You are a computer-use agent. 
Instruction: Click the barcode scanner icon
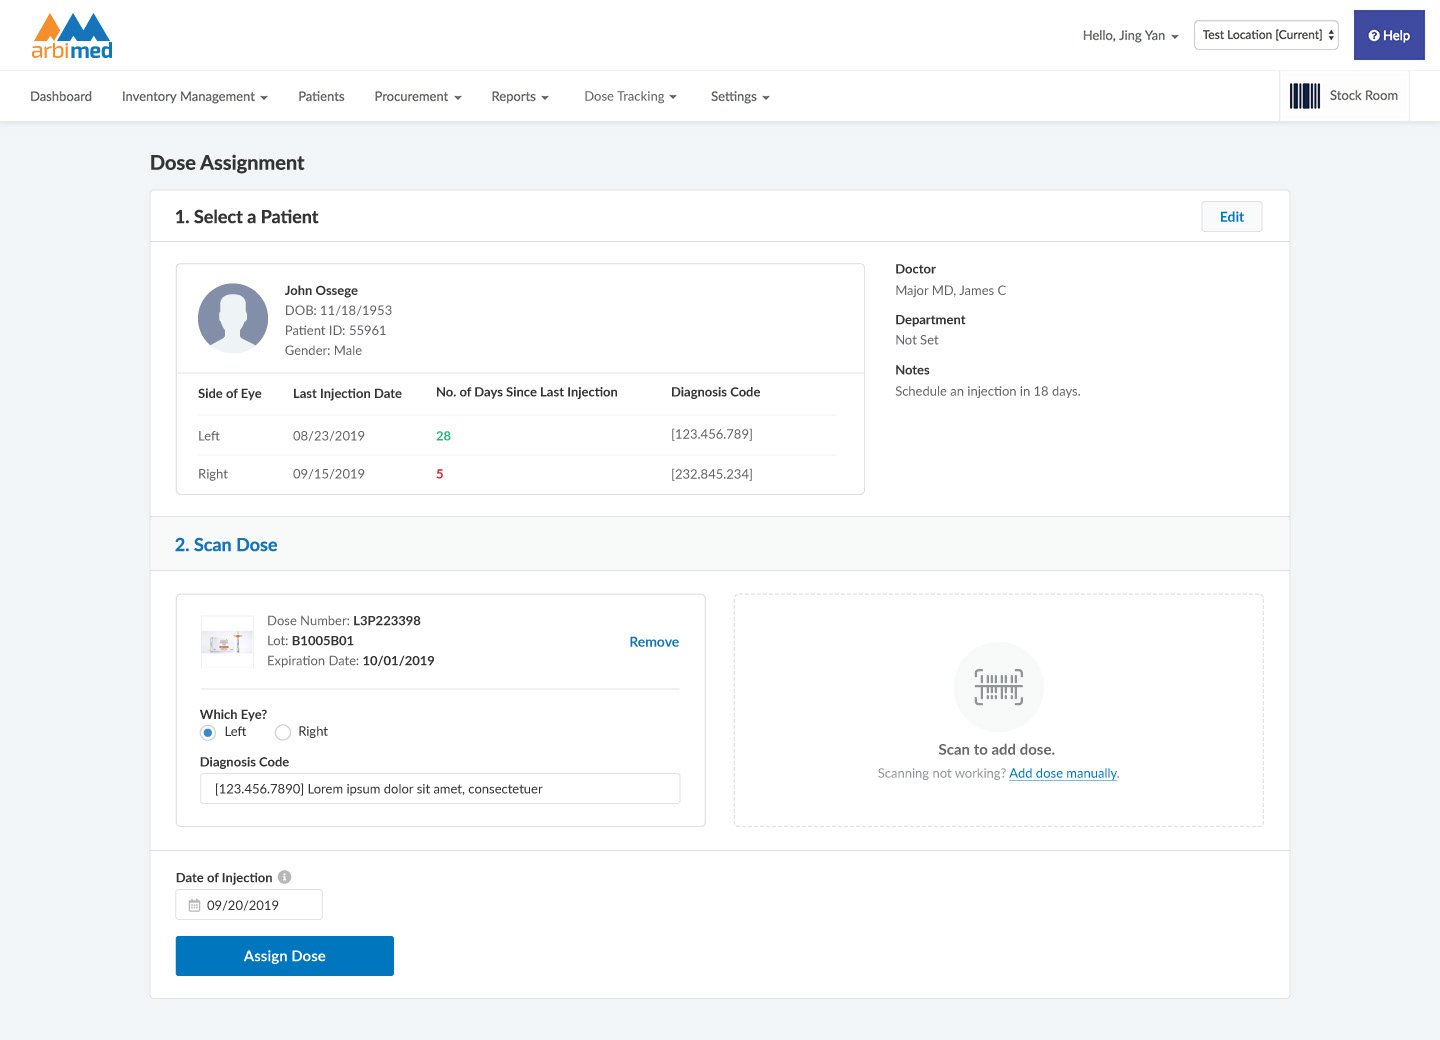point(998,687)
